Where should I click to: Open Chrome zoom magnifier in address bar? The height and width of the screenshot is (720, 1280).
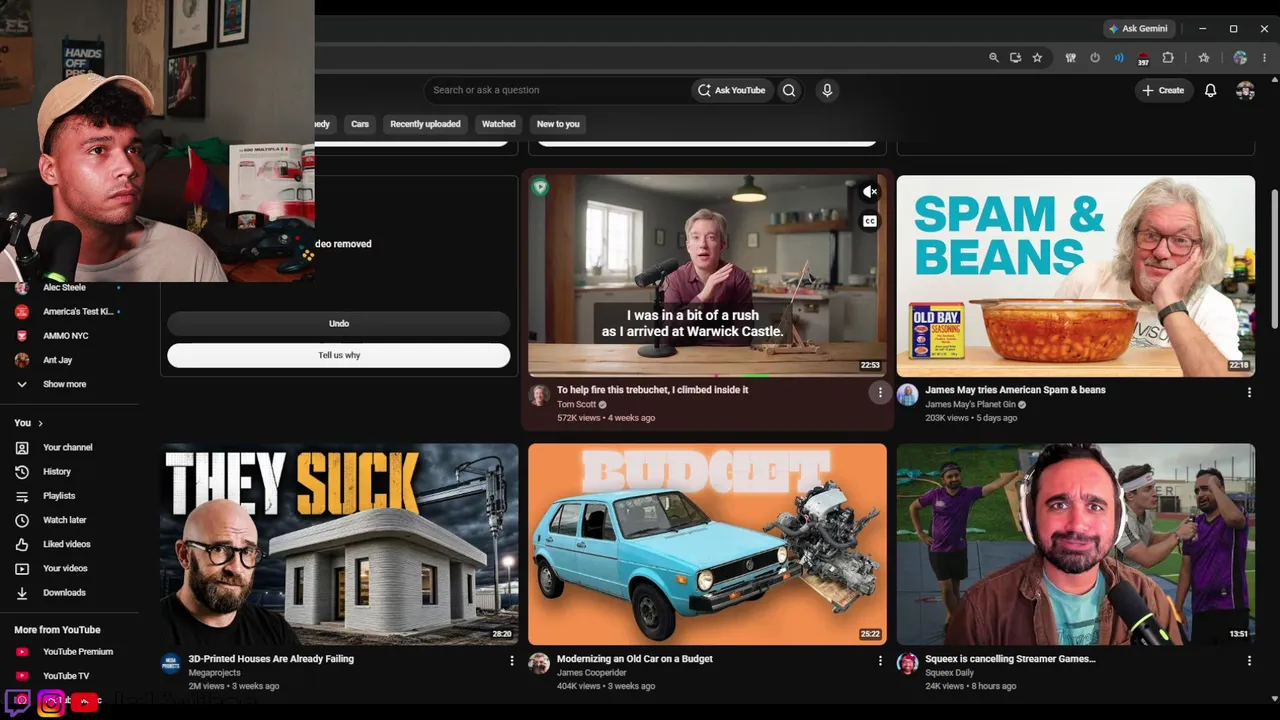click(993, 58)
